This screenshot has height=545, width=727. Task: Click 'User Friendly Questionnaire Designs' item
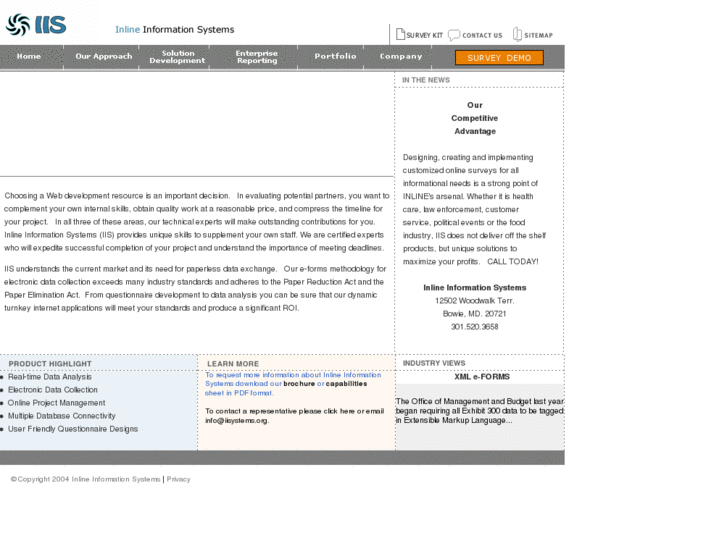(x=73, y=429)
